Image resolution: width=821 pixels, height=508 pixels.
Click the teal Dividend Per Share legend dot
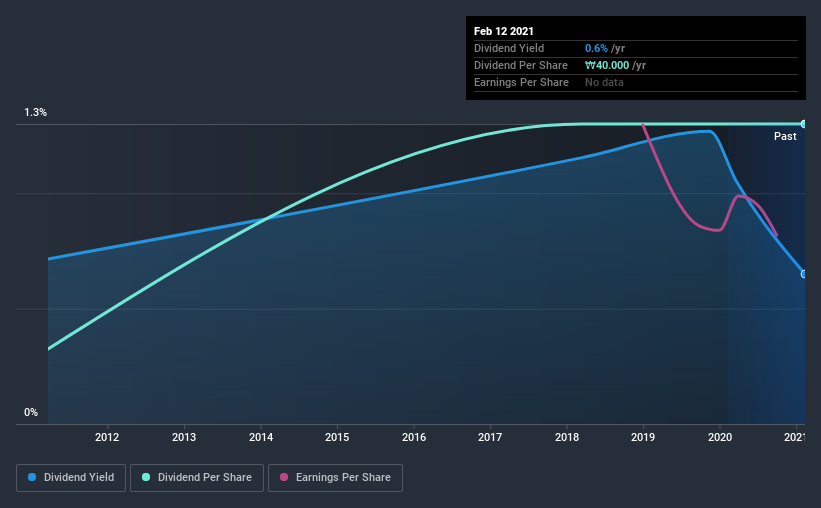click(146, 477)
